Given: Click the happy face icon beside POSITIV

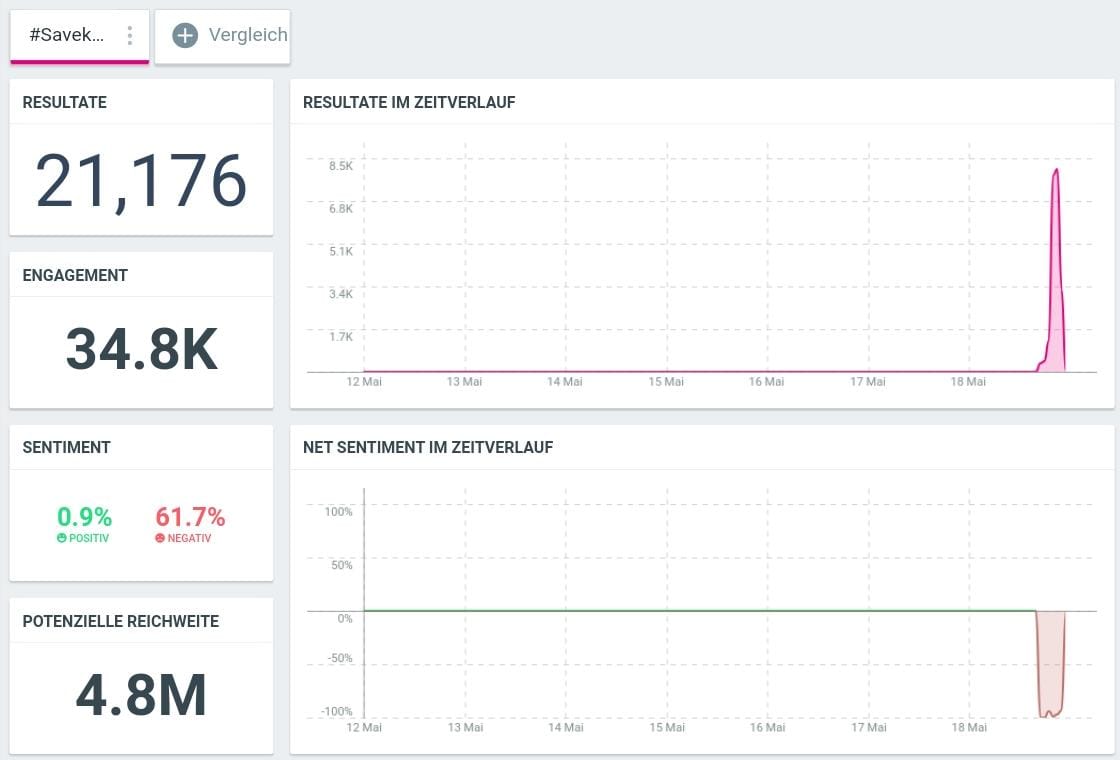Looking at the screenshot, I should pos(61,538).
